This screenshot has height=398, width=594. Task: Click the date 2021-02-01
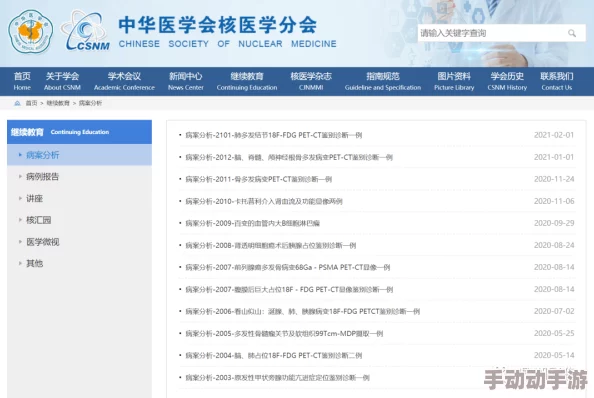pyautogui.click(x=554, y=135)
